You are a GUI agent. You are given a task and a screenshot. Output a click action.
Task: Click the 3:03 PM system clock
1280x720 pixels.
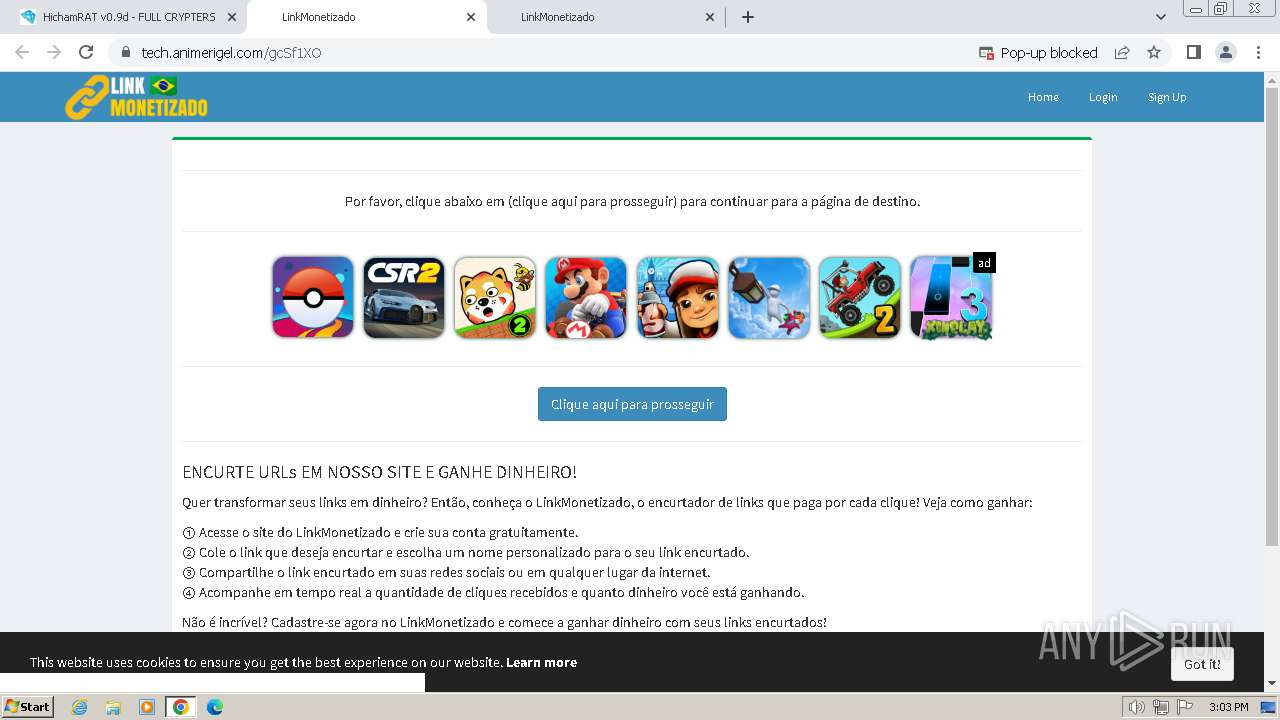(x=1228, y=707)
